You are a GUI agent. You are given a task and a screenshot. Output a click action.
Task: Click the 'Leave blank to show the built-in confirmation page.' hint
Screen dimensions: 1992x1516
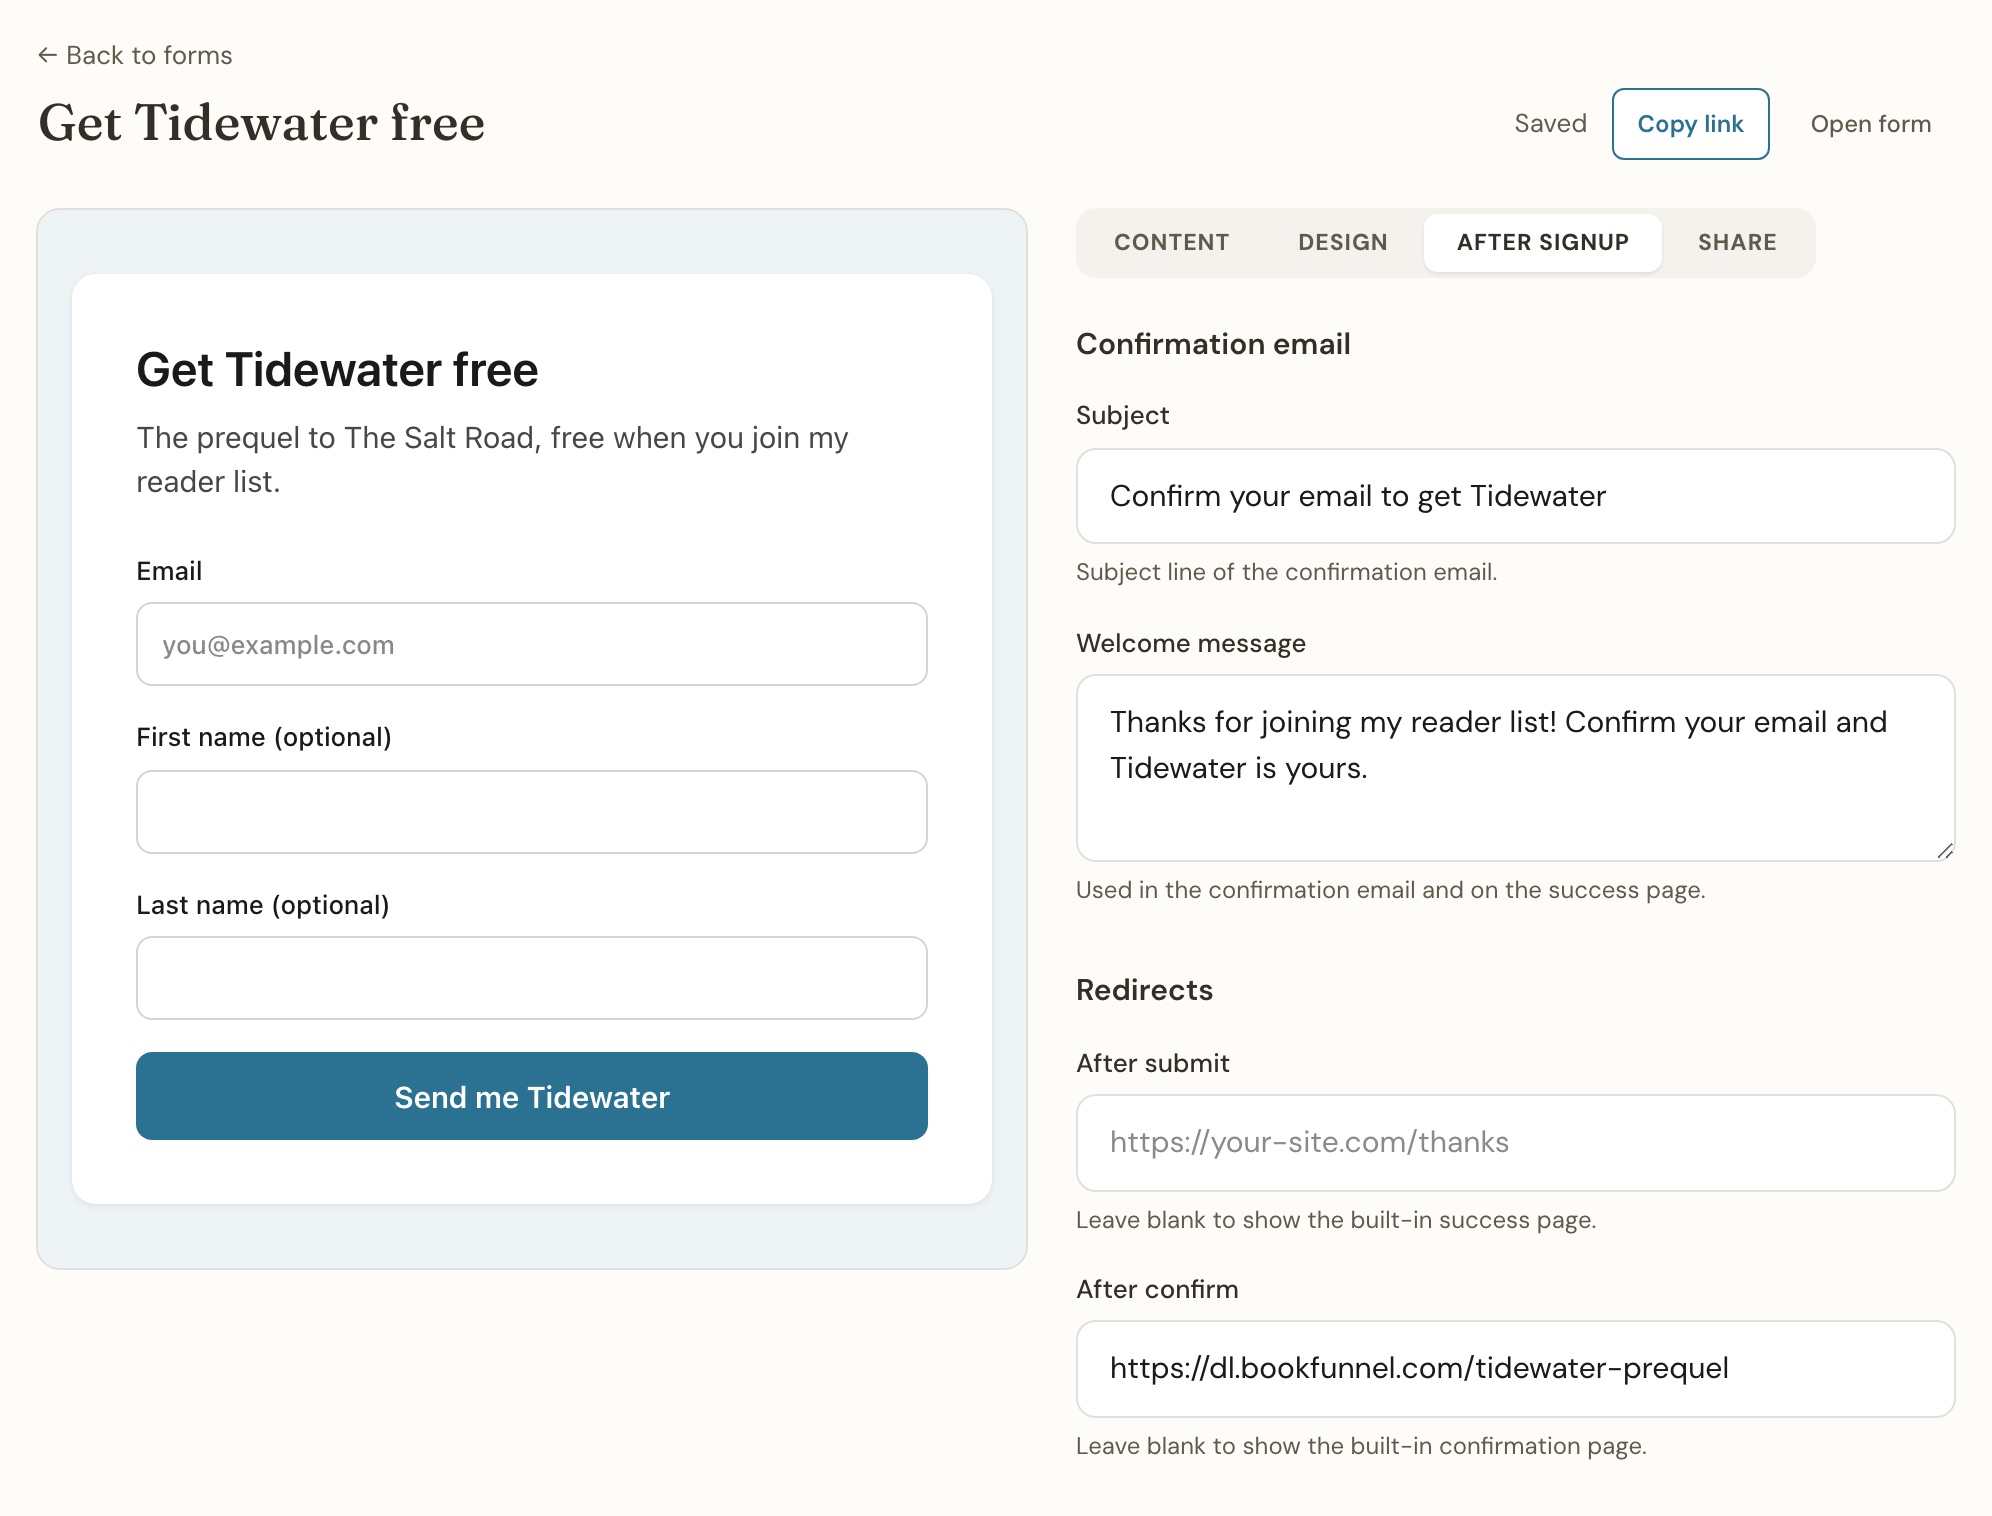[x=1361, y=1446]
